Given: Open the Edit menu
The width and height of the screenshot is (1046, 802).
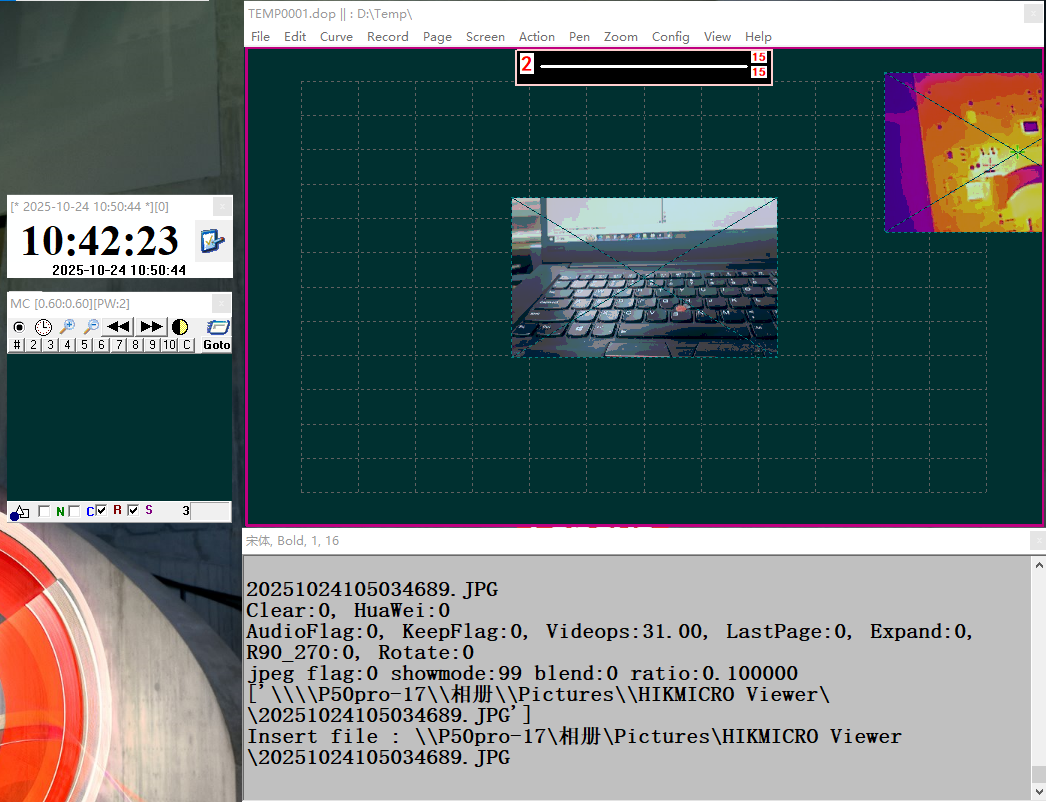Looking at the screenshot, I should pos(295,37).
